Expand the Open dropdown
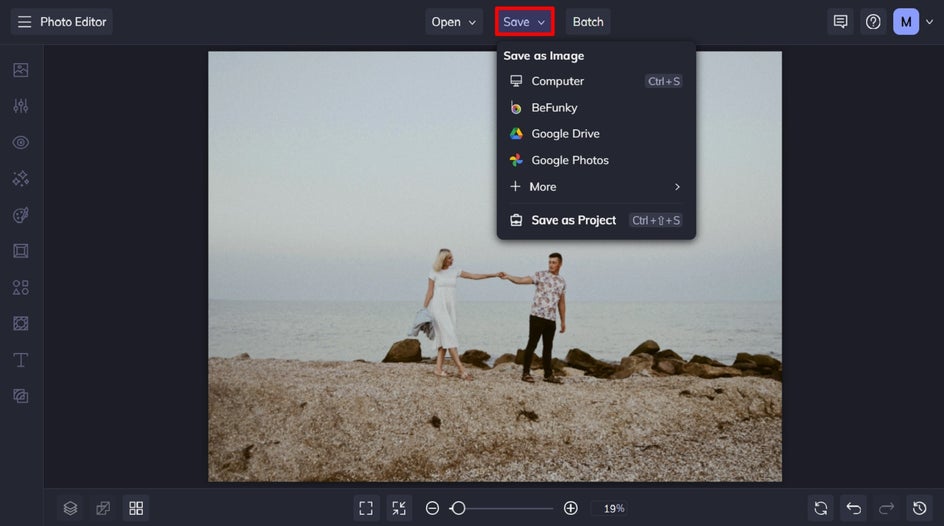Viewport: 944px width, 526px height. [453, 22]
